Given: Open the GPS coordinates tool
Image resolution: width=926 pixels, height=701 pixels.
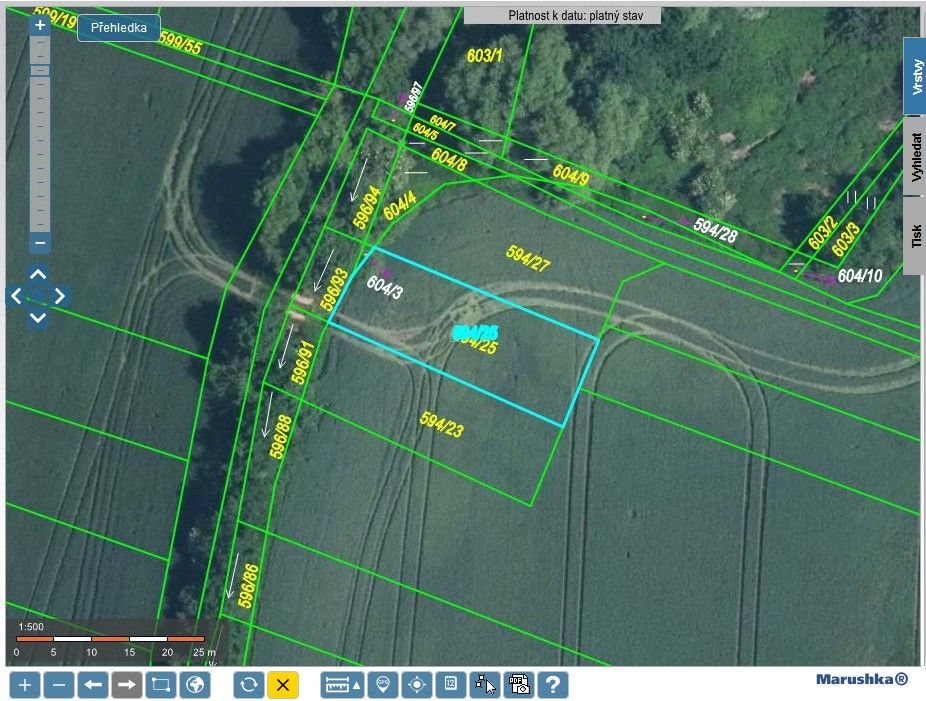Looking at the screenshot, I should (x=382, y=685).
